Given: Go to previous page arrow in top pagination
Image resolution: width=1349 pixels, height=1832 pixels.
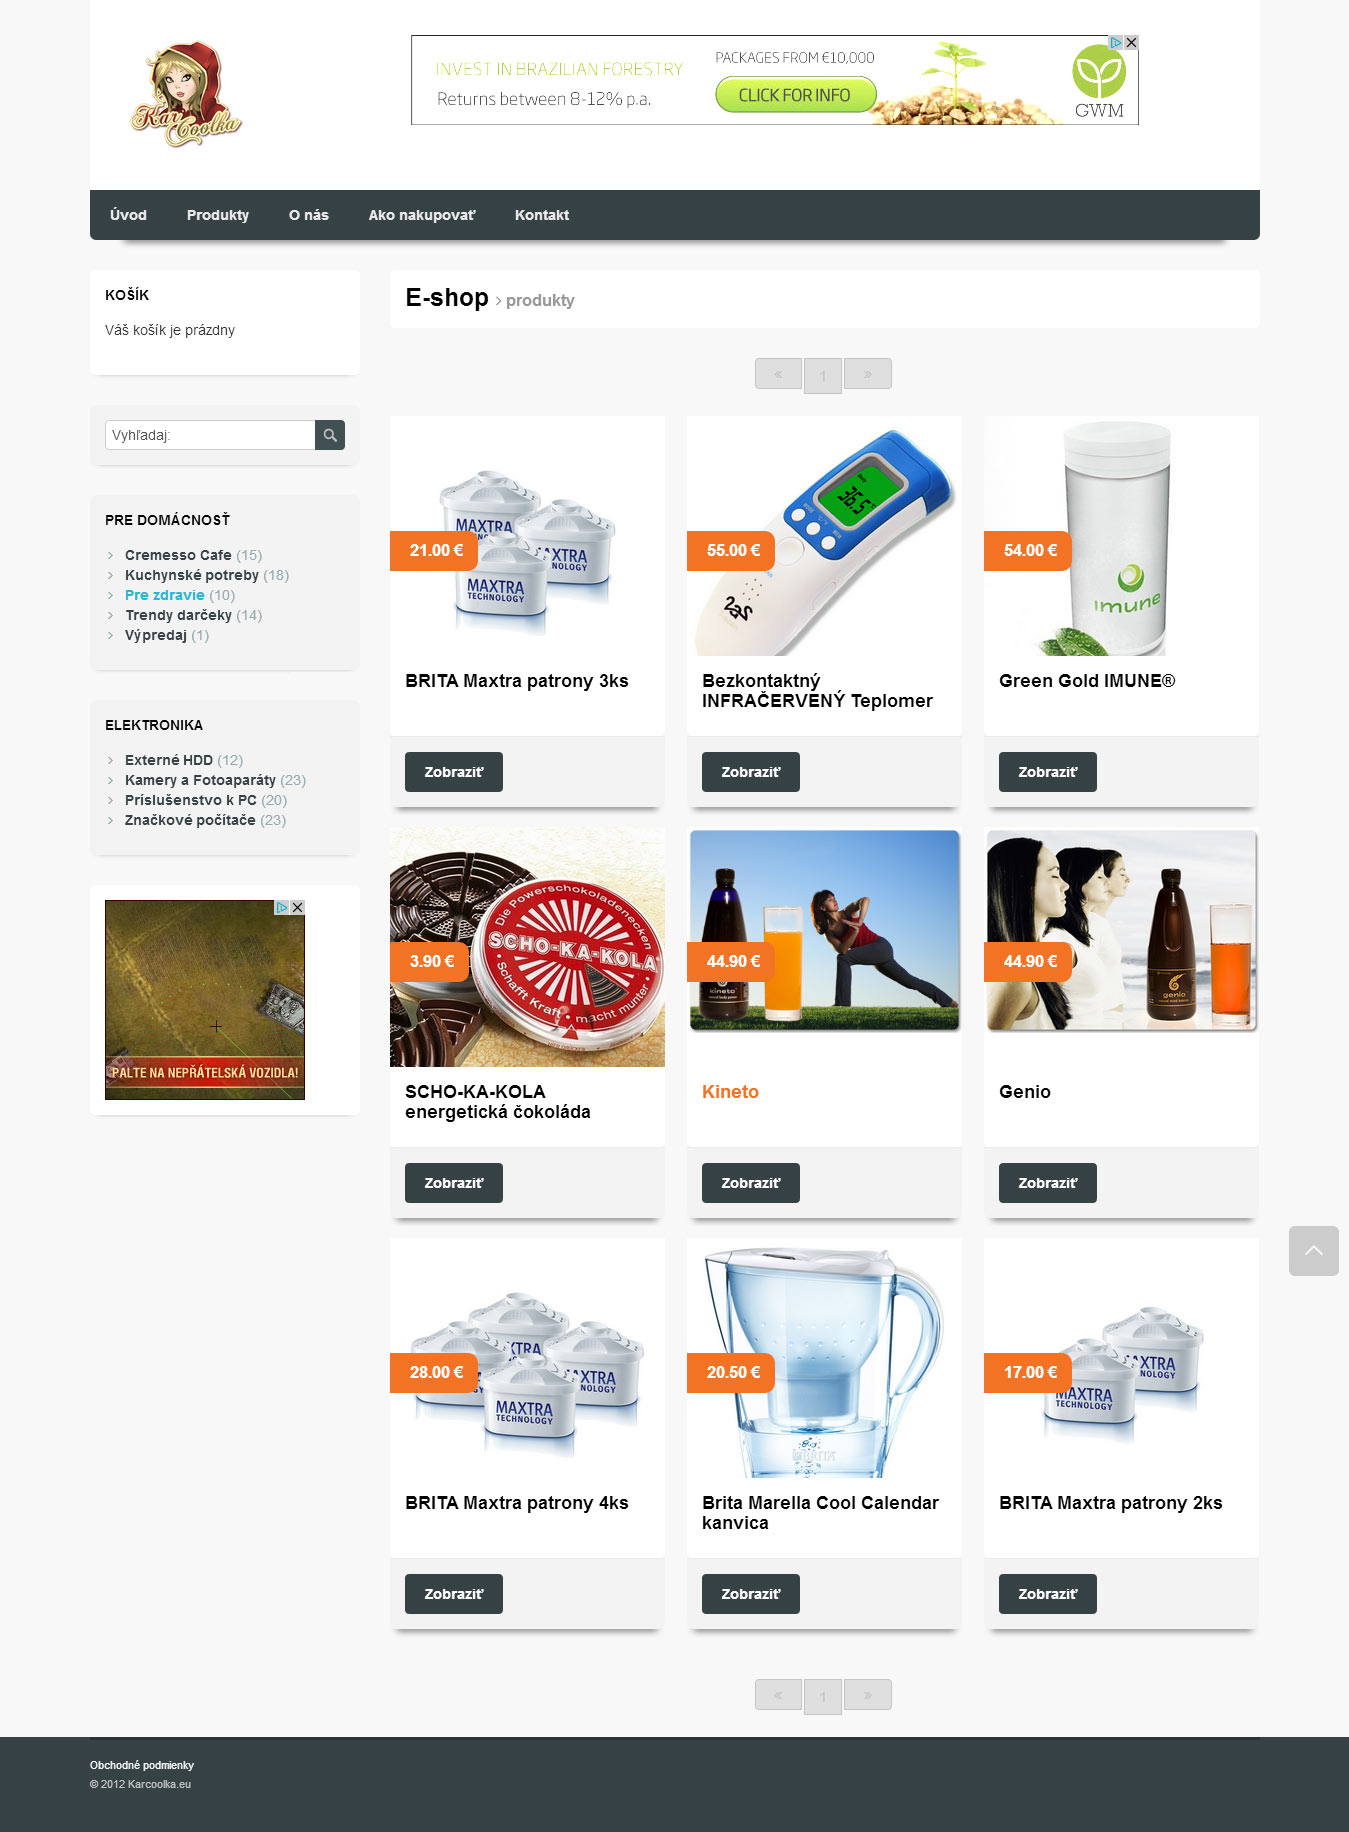Looking at the screenshot, I should pos(778,374).
